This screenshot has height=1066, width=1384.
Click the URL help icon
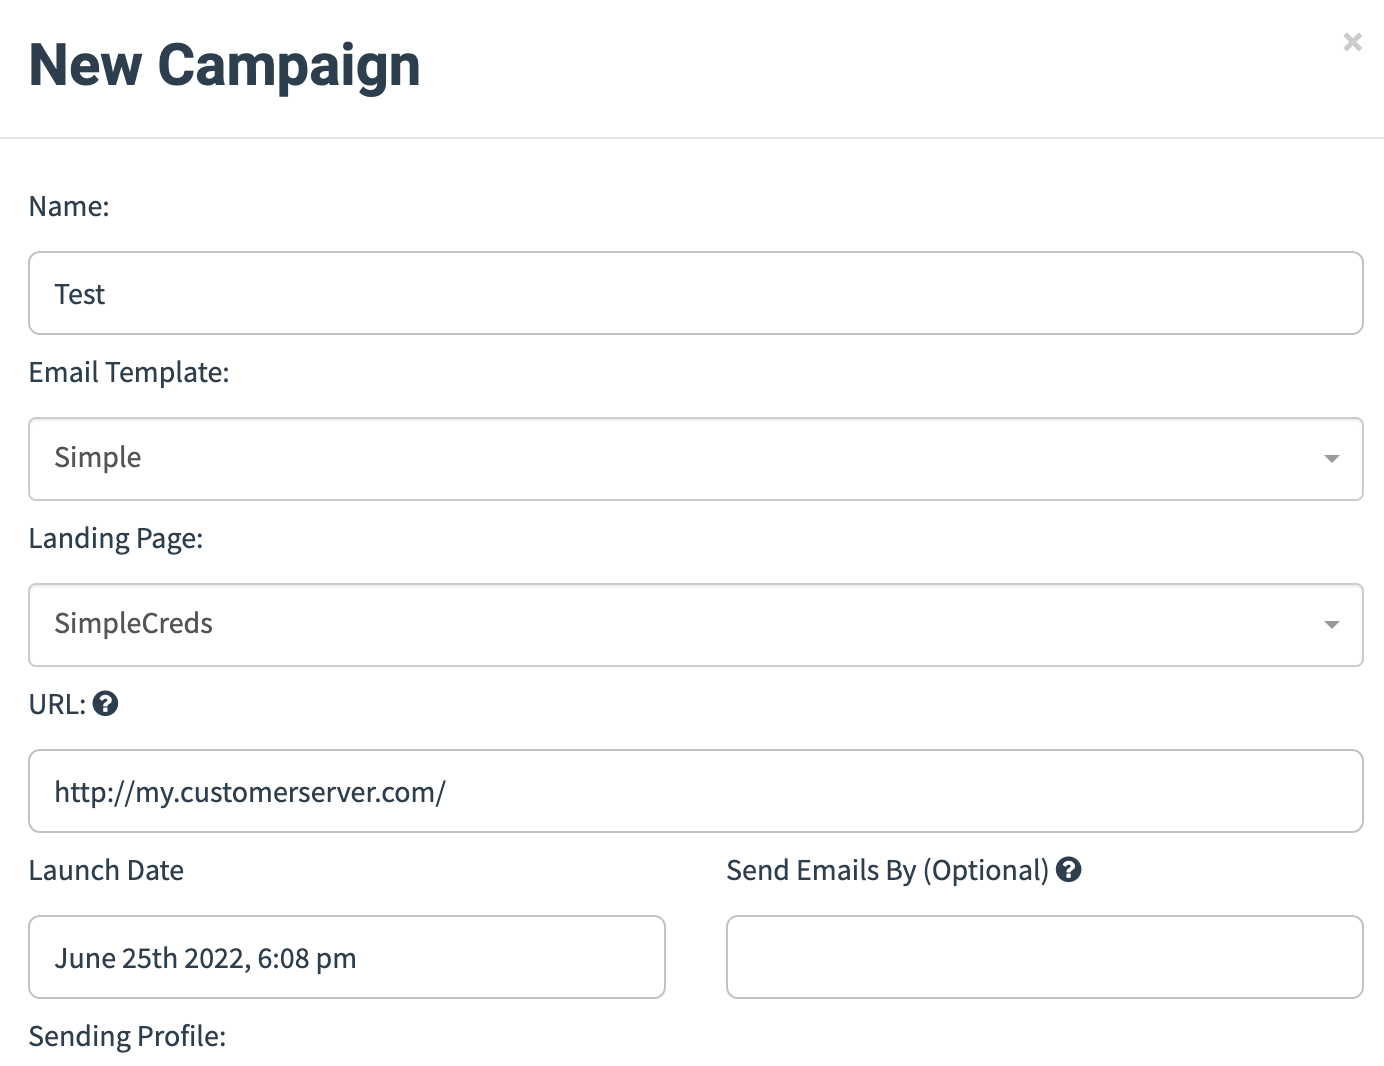click(x=104, y=704)
